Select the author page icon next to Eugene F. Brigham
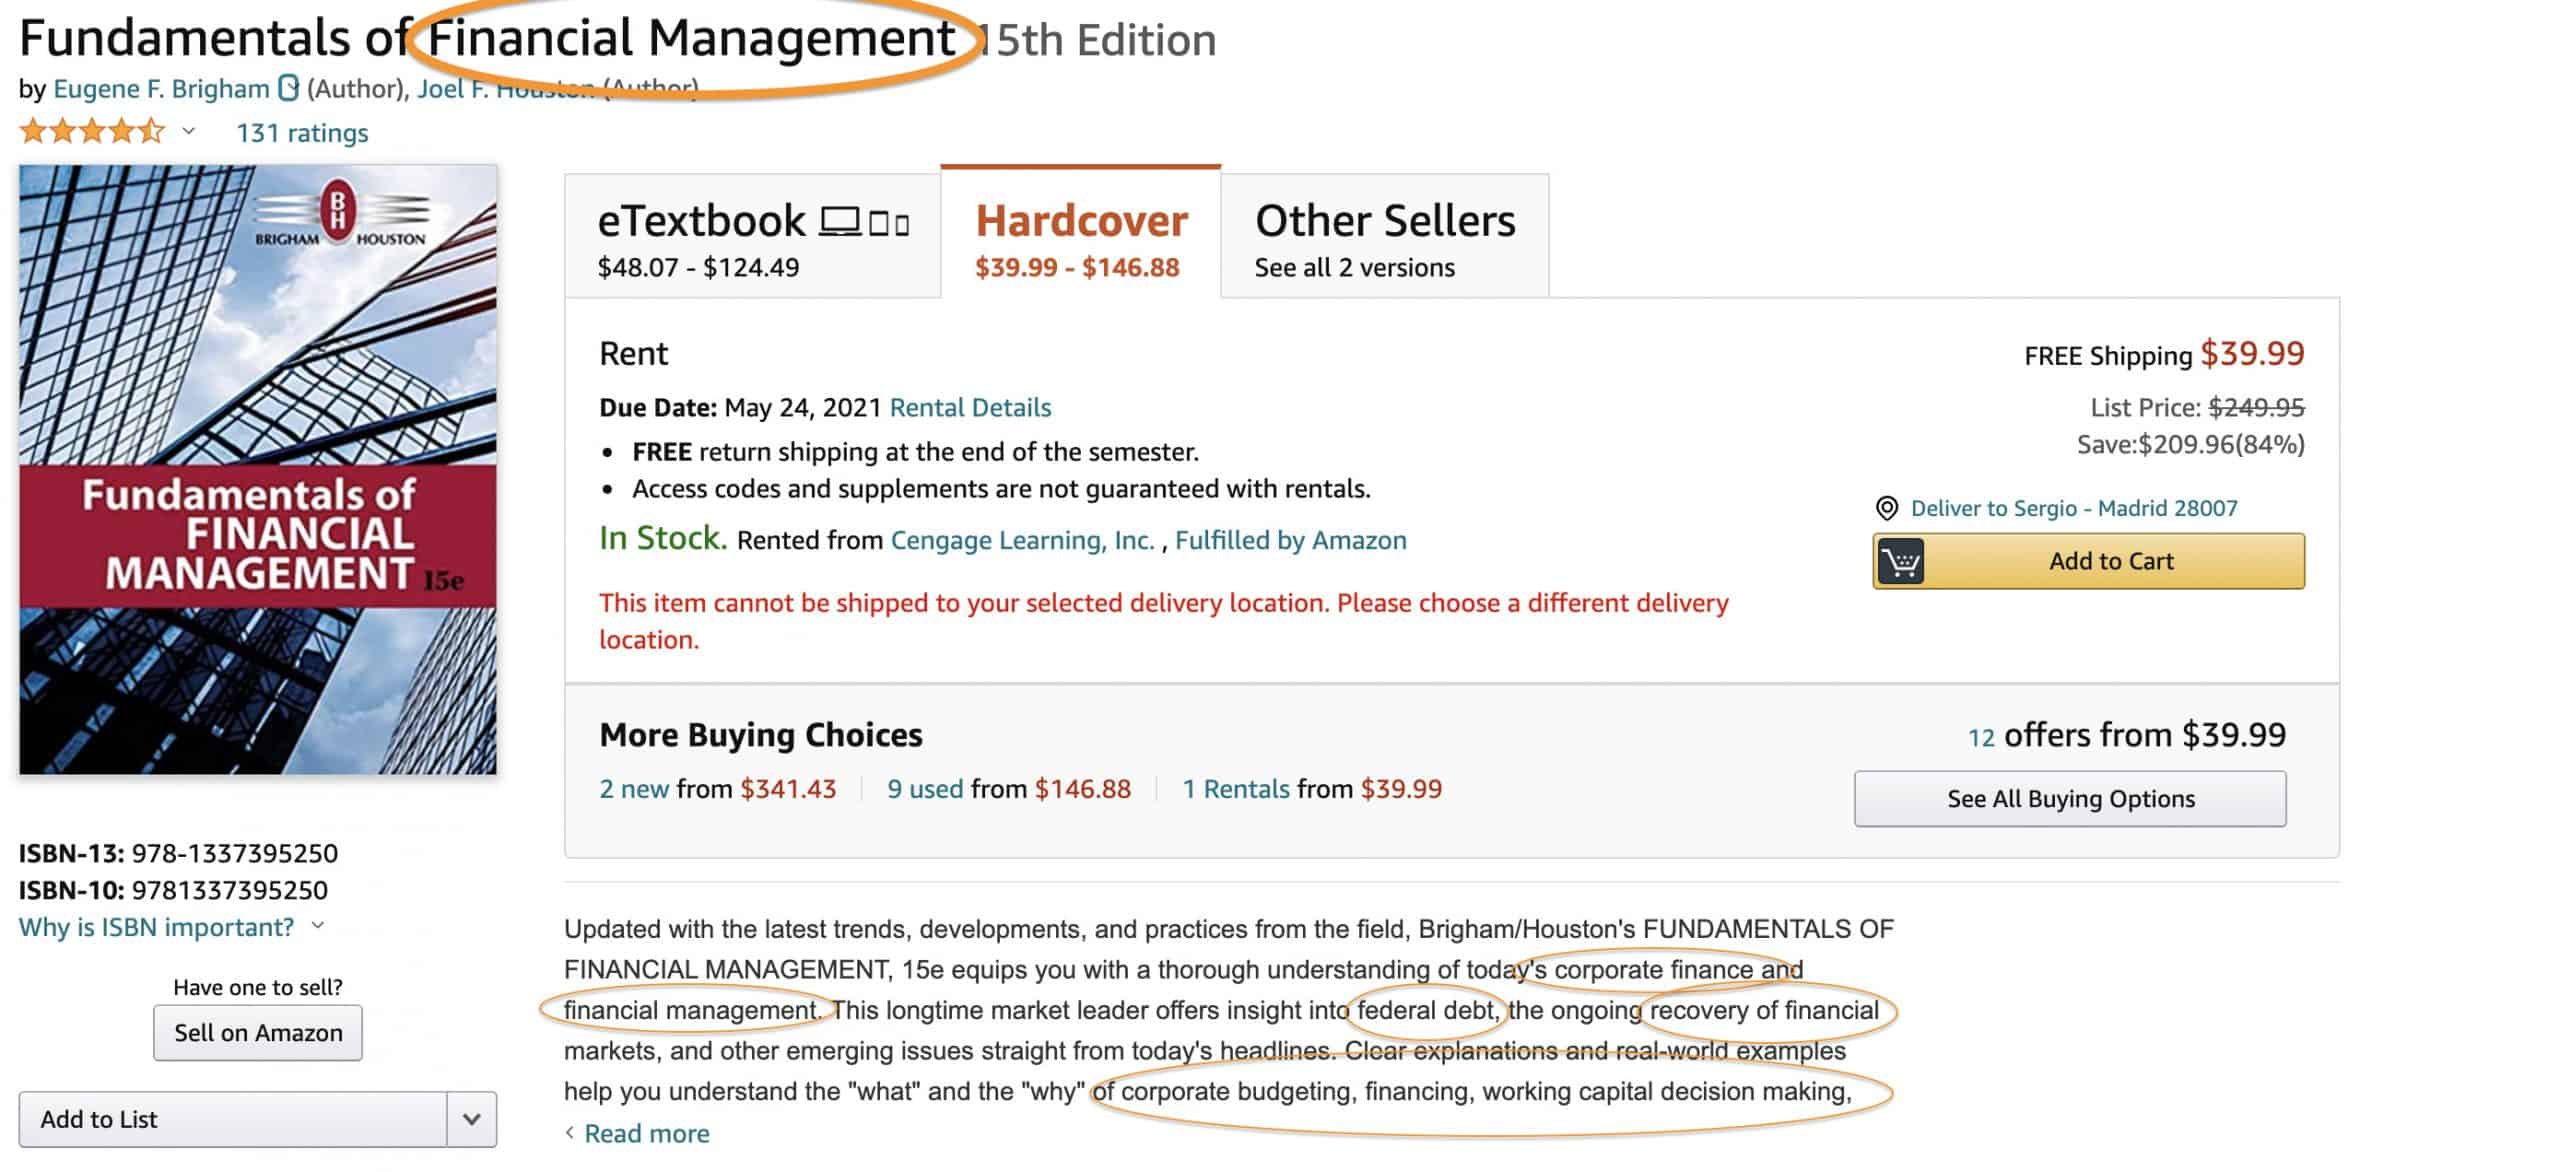 (x=288, y=88)
